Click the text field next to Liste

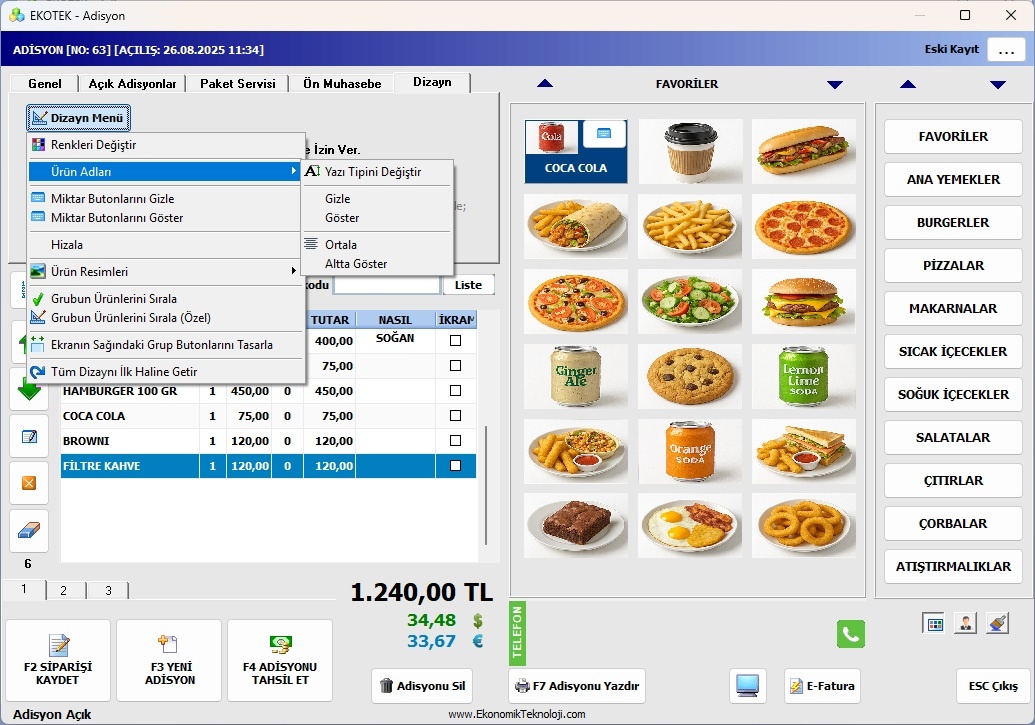(x=386, y=285)
